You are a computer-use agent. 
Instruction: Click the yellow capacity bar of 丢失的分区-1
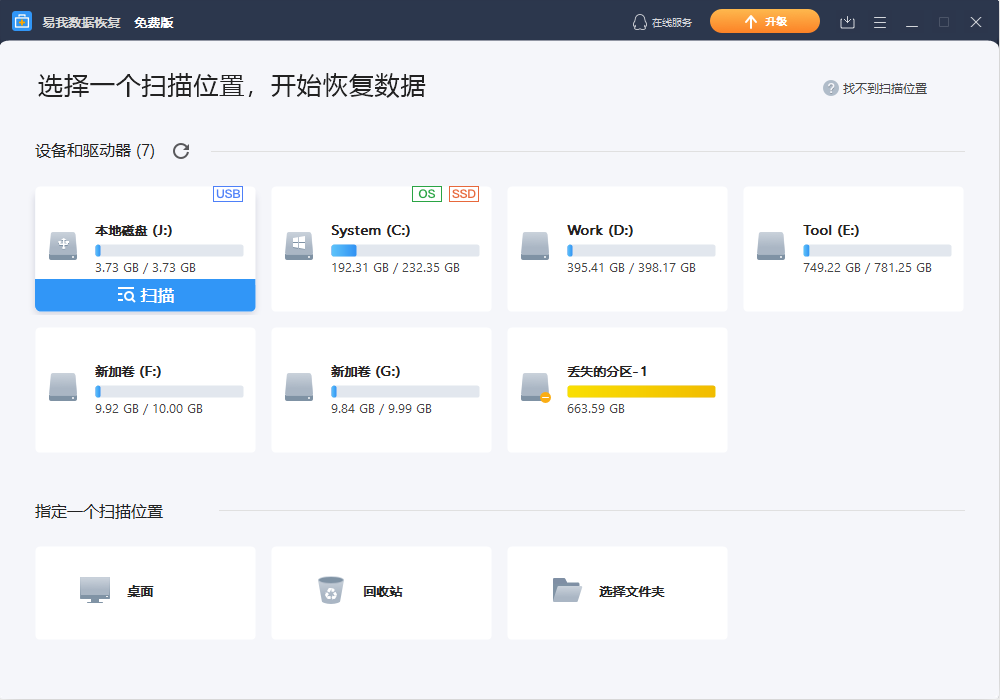coord(641,392)
